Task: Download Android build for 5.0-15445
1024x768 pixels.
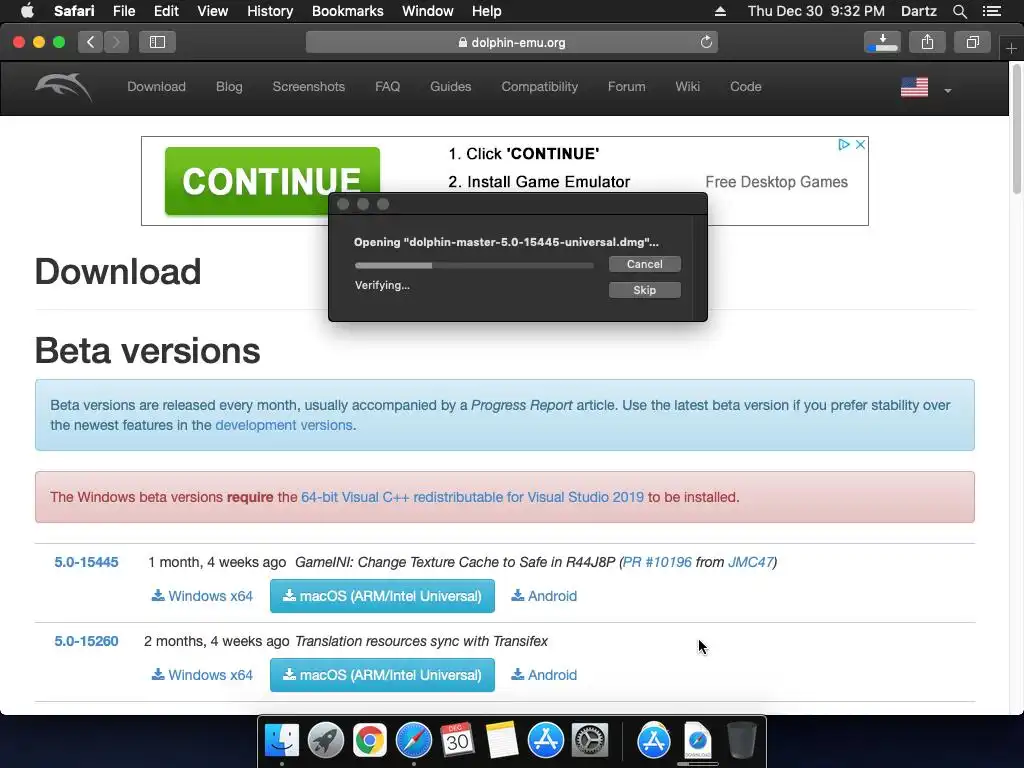Action: coord(544,596)
